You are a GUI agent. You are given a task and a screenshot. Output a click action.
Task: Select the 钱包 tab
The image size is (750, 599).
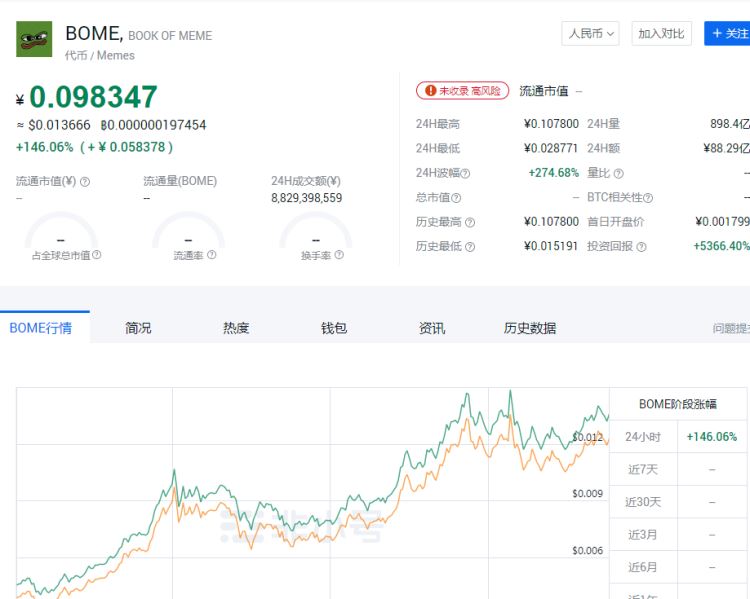334,328
